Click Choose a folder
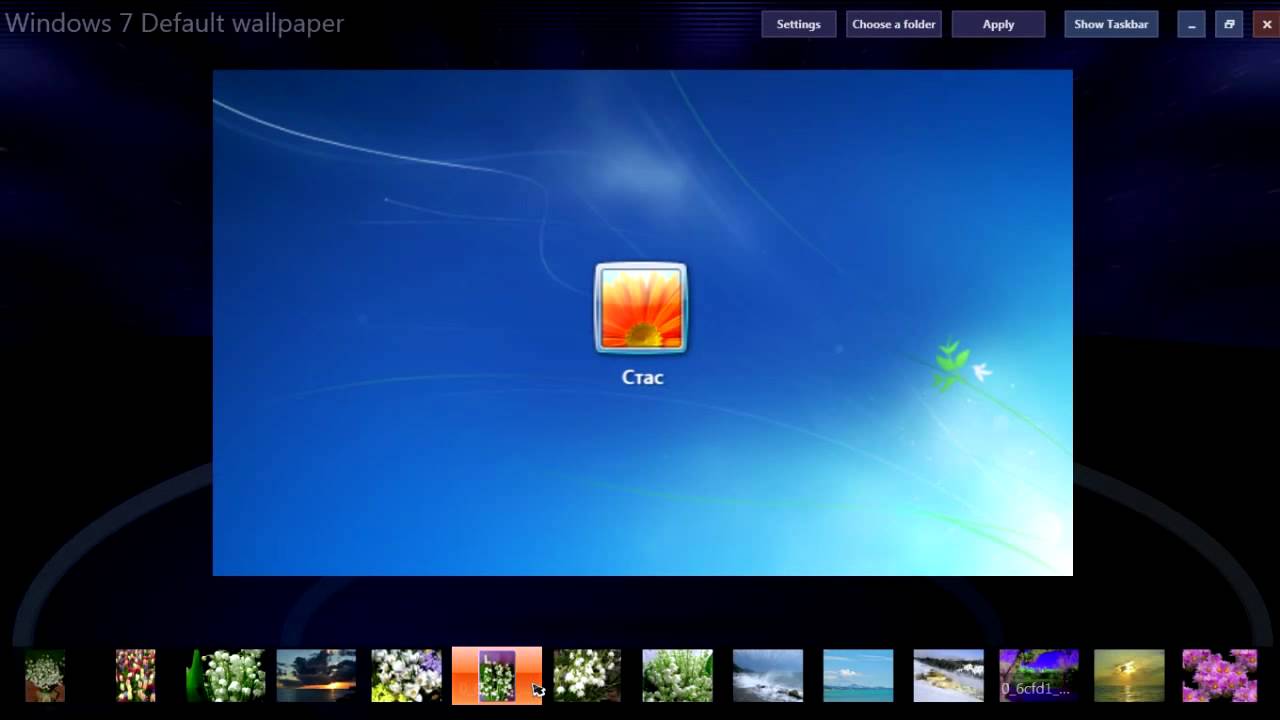This screenshot has width=1280, height=720. [893, 24]
